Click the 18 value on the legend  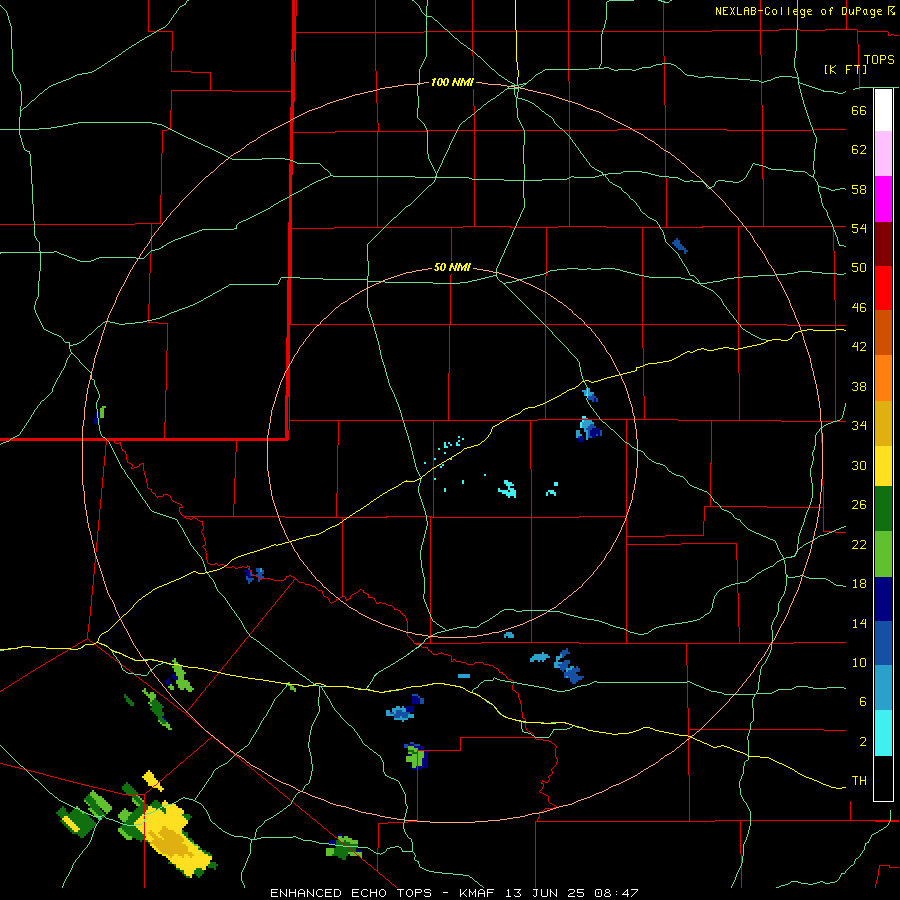[859, 584]
